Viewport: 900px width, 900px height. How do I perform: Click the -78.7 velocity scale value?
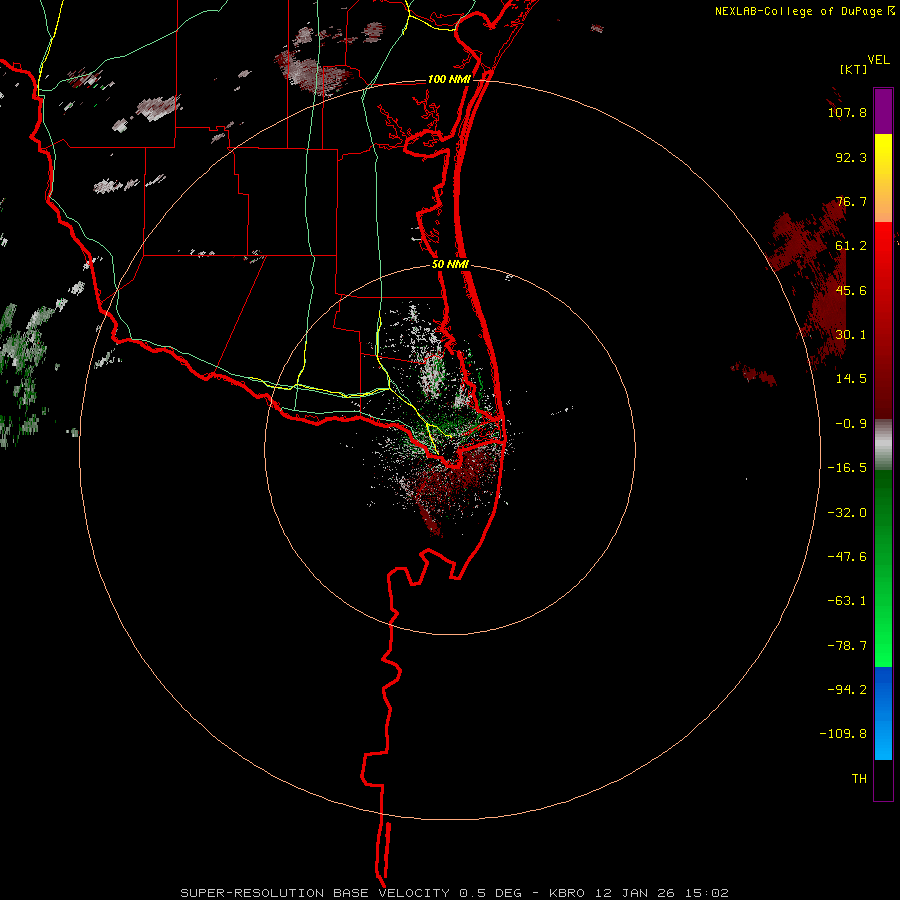847,646
